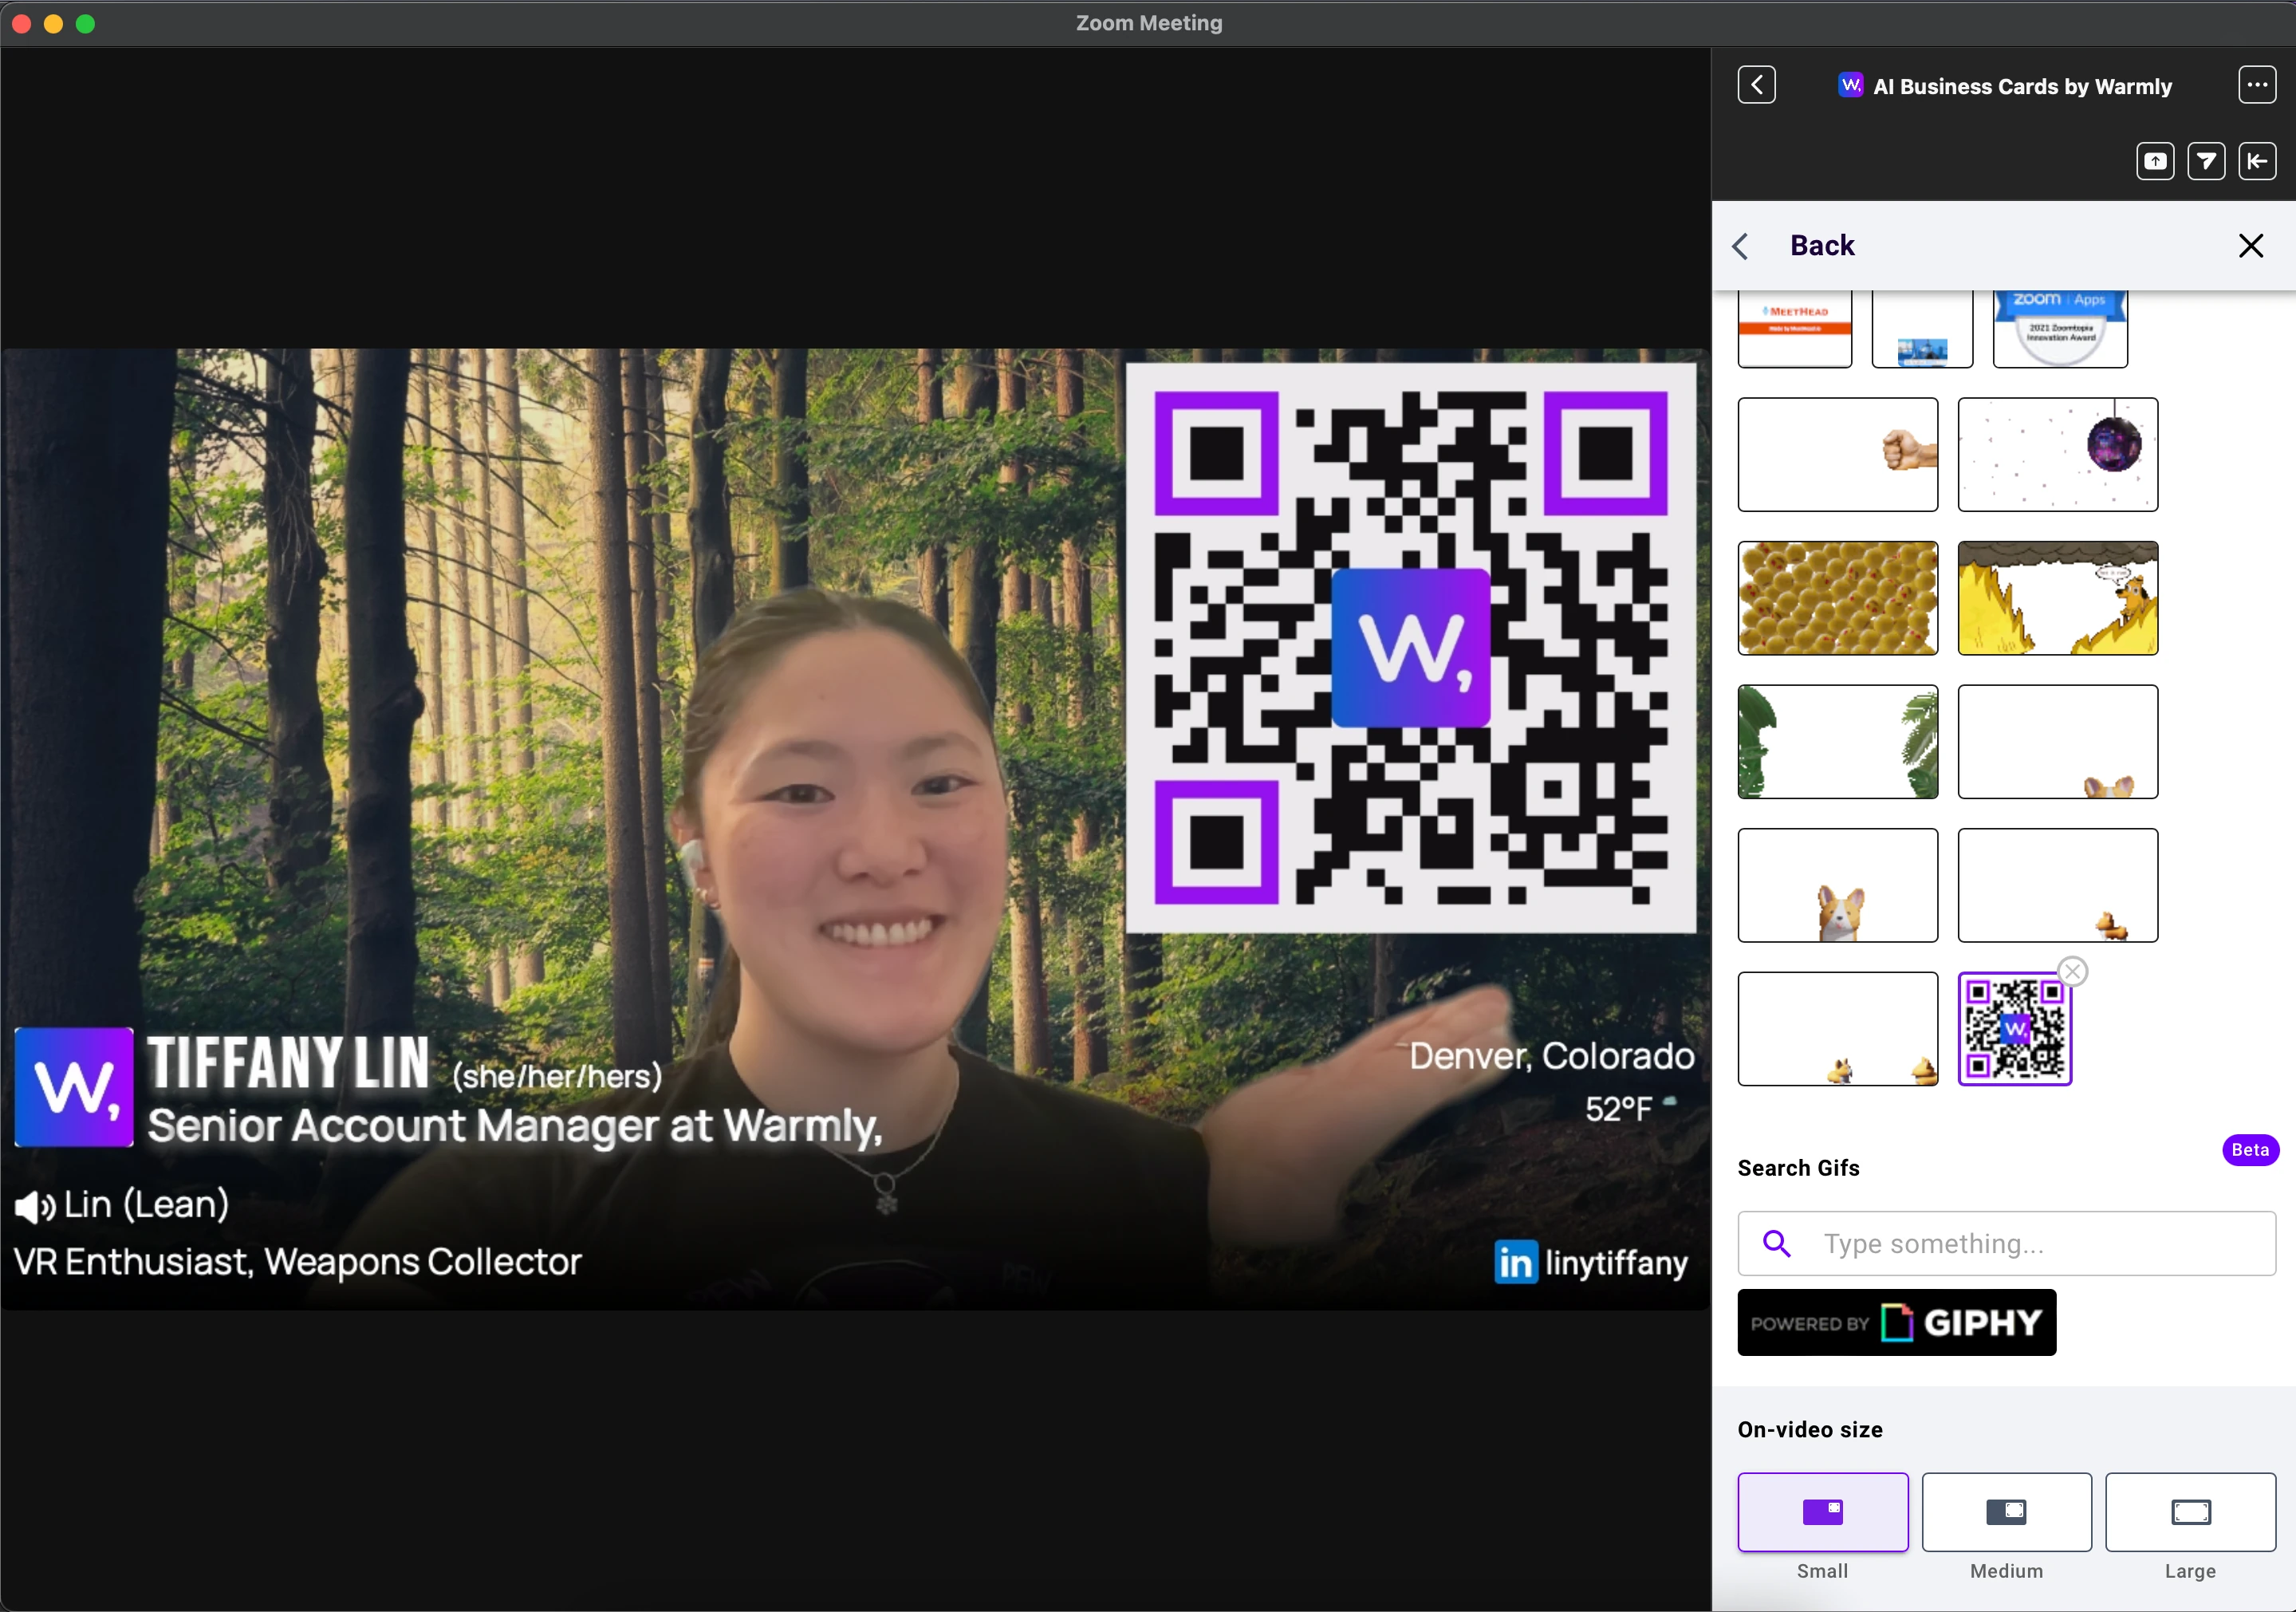
Task: Click the share screen upload icon
Action: pyautogui.click(x=2154, y=161)
